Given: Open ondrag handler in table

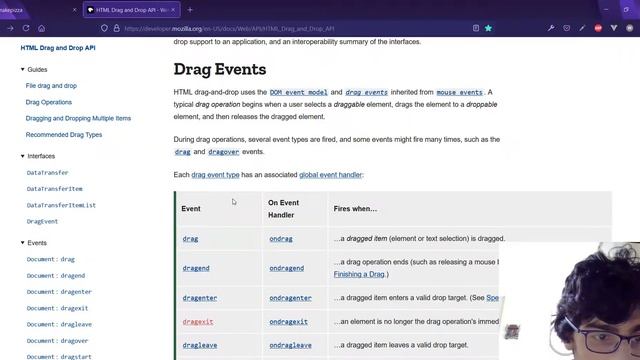Looking at the screenshot, I should [x=281, y=239].
